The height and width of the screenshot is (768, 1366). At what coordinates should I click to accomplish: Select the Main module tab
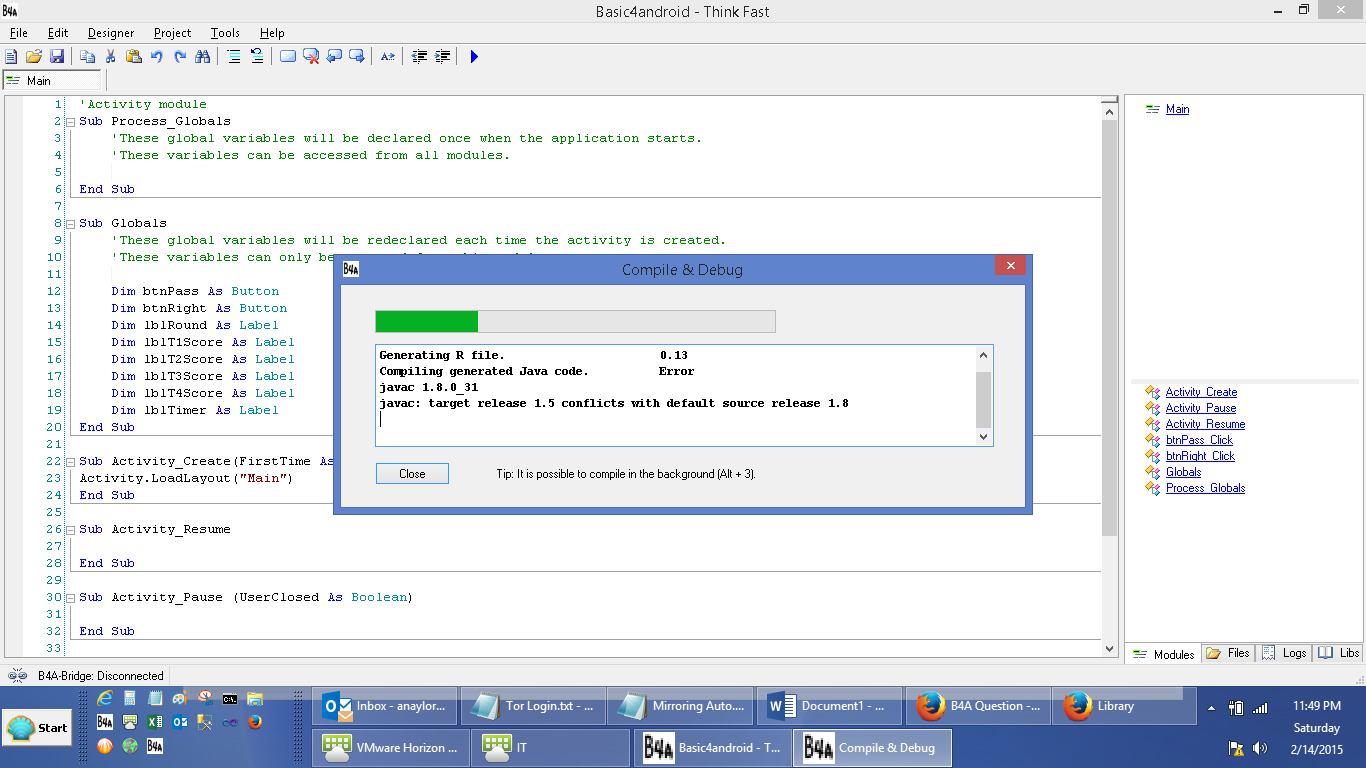pos(52,81)
